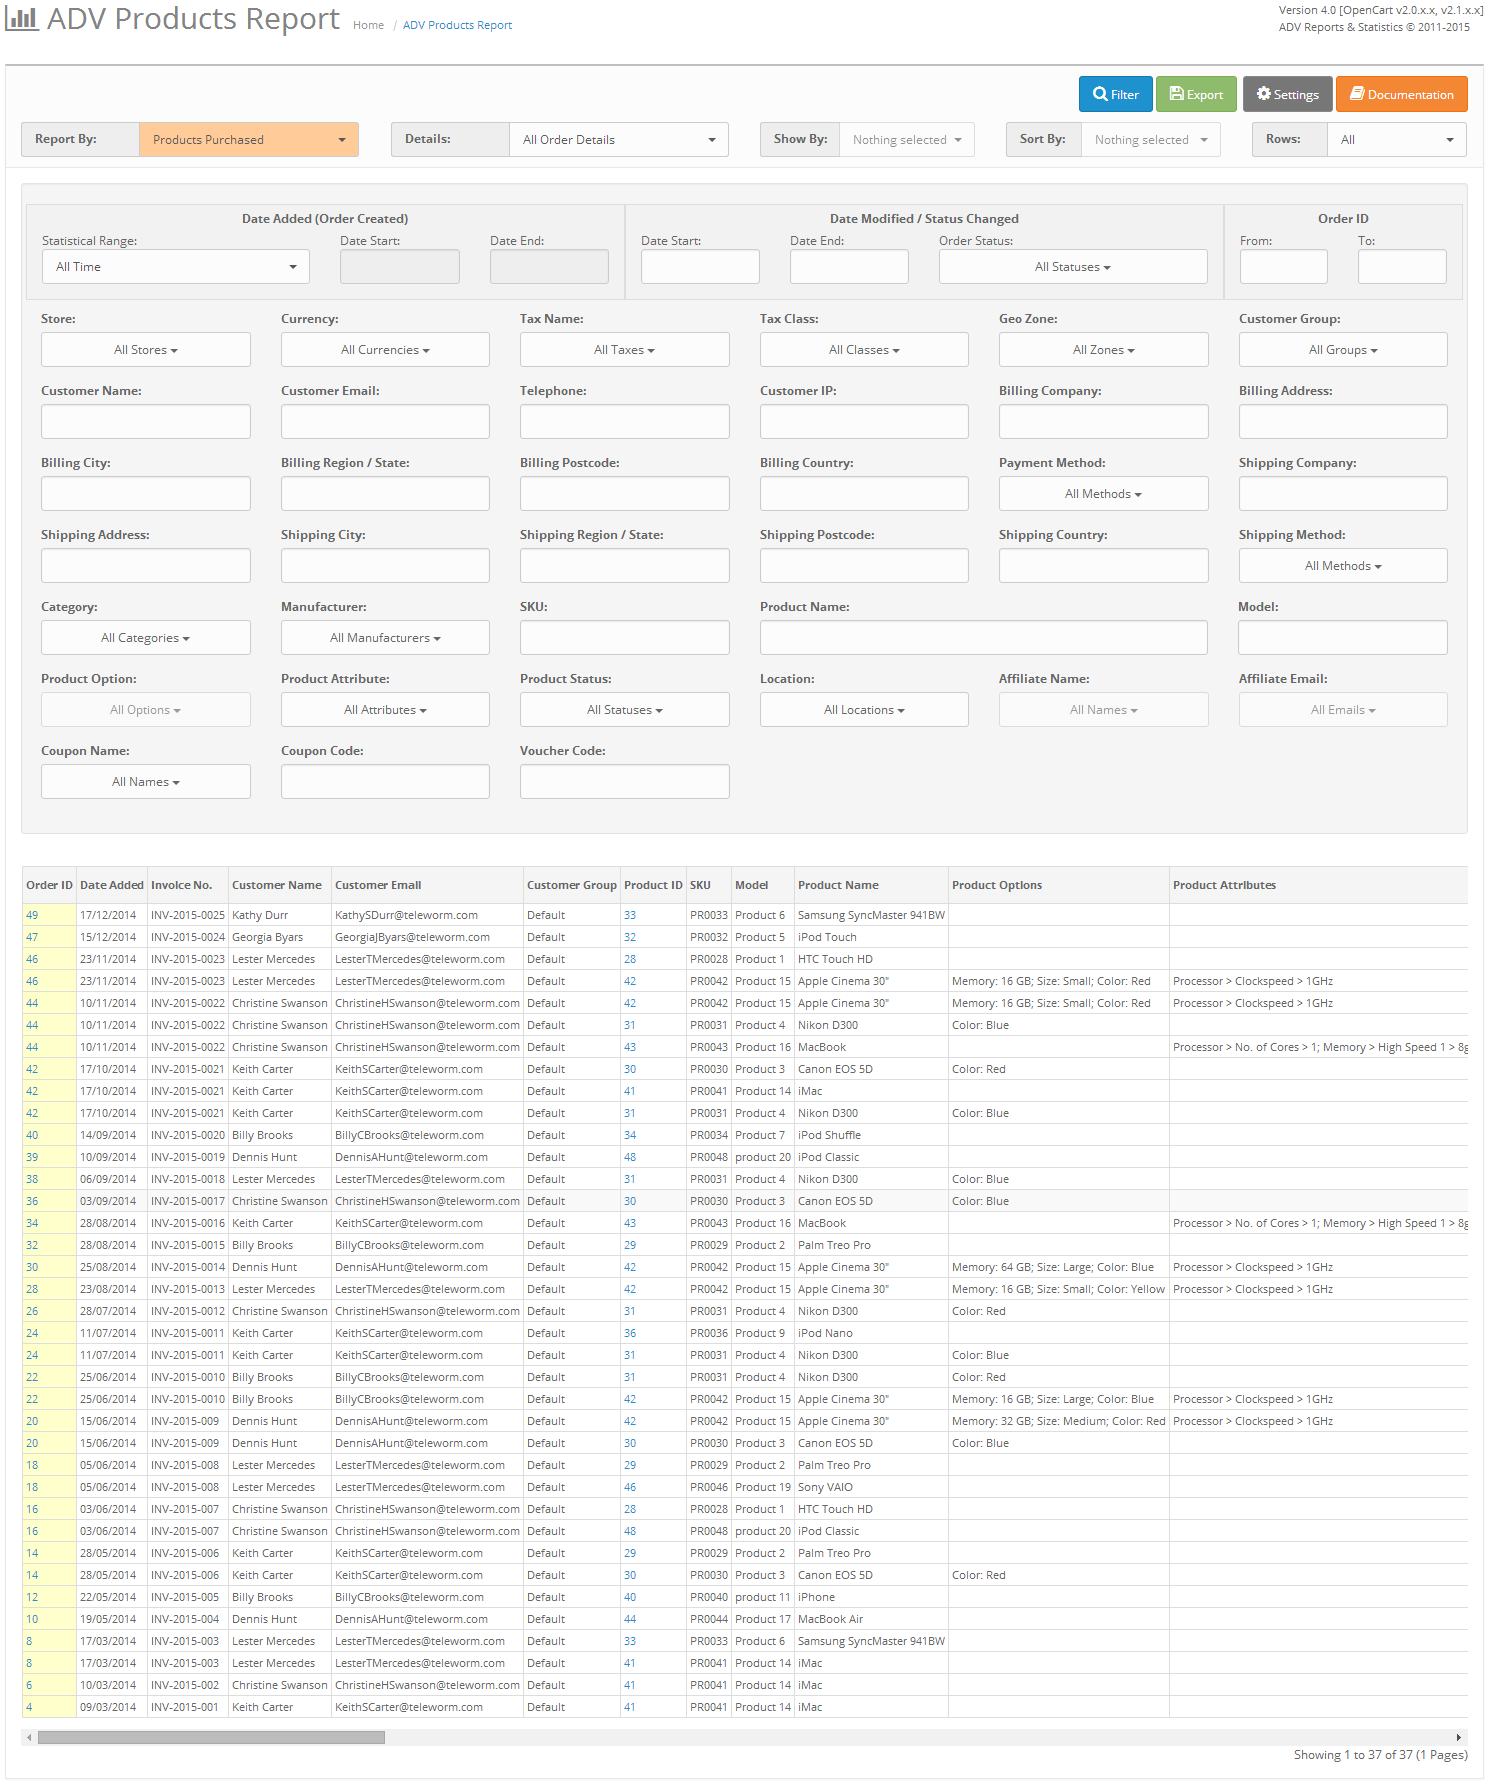Open the Payment Method All Methods dropdown
The image size is (1488, 1782).
coord(1104,494)
